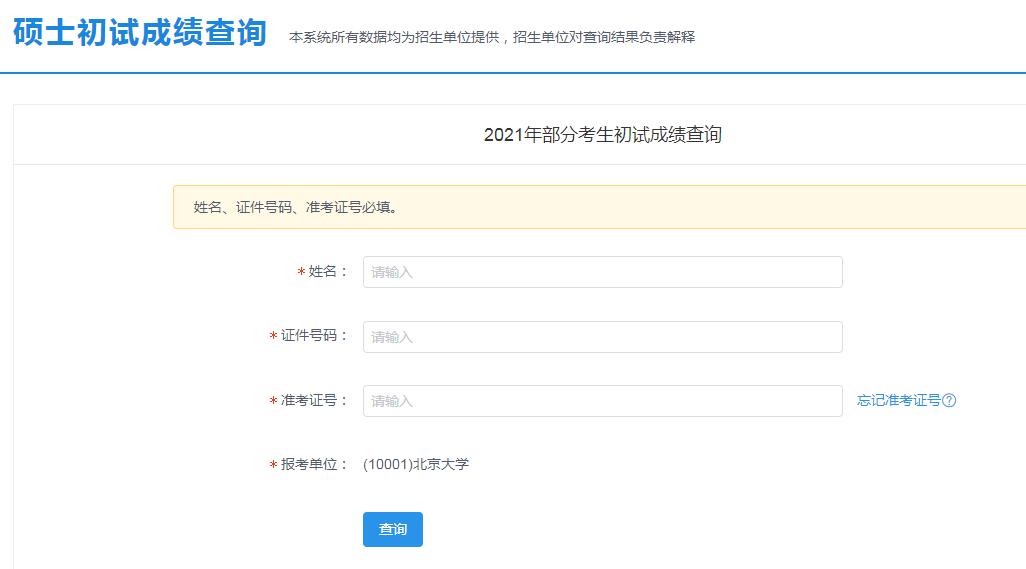Click the red asterisk beside 姓名

tap(301, 273)
